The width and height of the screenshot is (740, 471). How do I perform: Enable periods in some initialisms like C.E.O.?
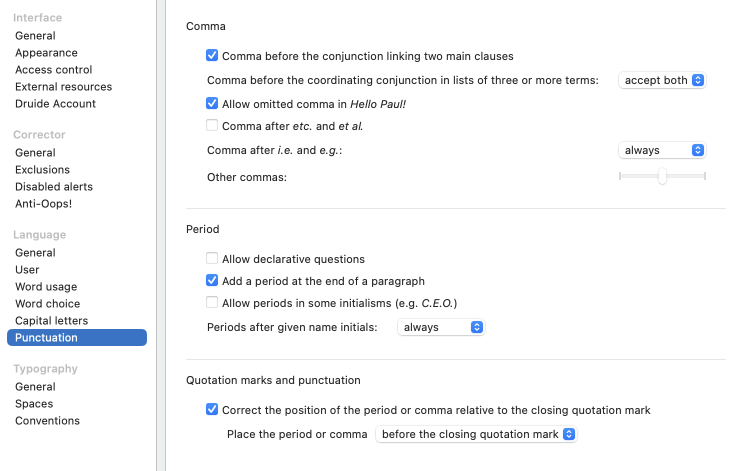212,303
